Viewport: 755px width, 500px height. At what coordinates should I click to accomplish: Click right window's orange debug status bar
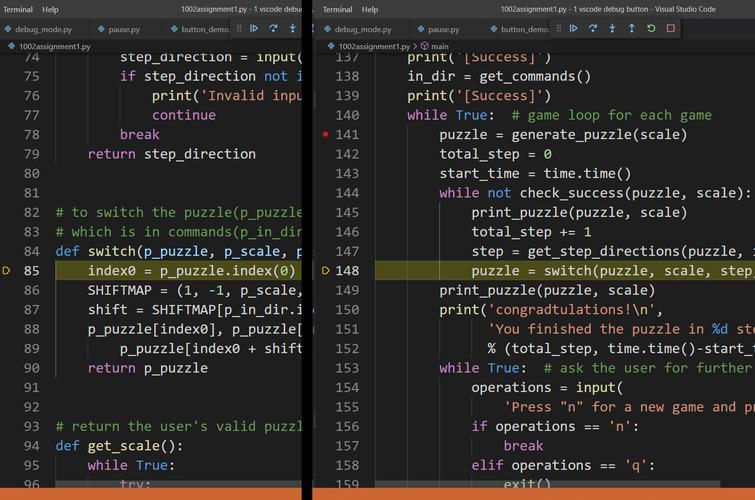tap(534, 494)
